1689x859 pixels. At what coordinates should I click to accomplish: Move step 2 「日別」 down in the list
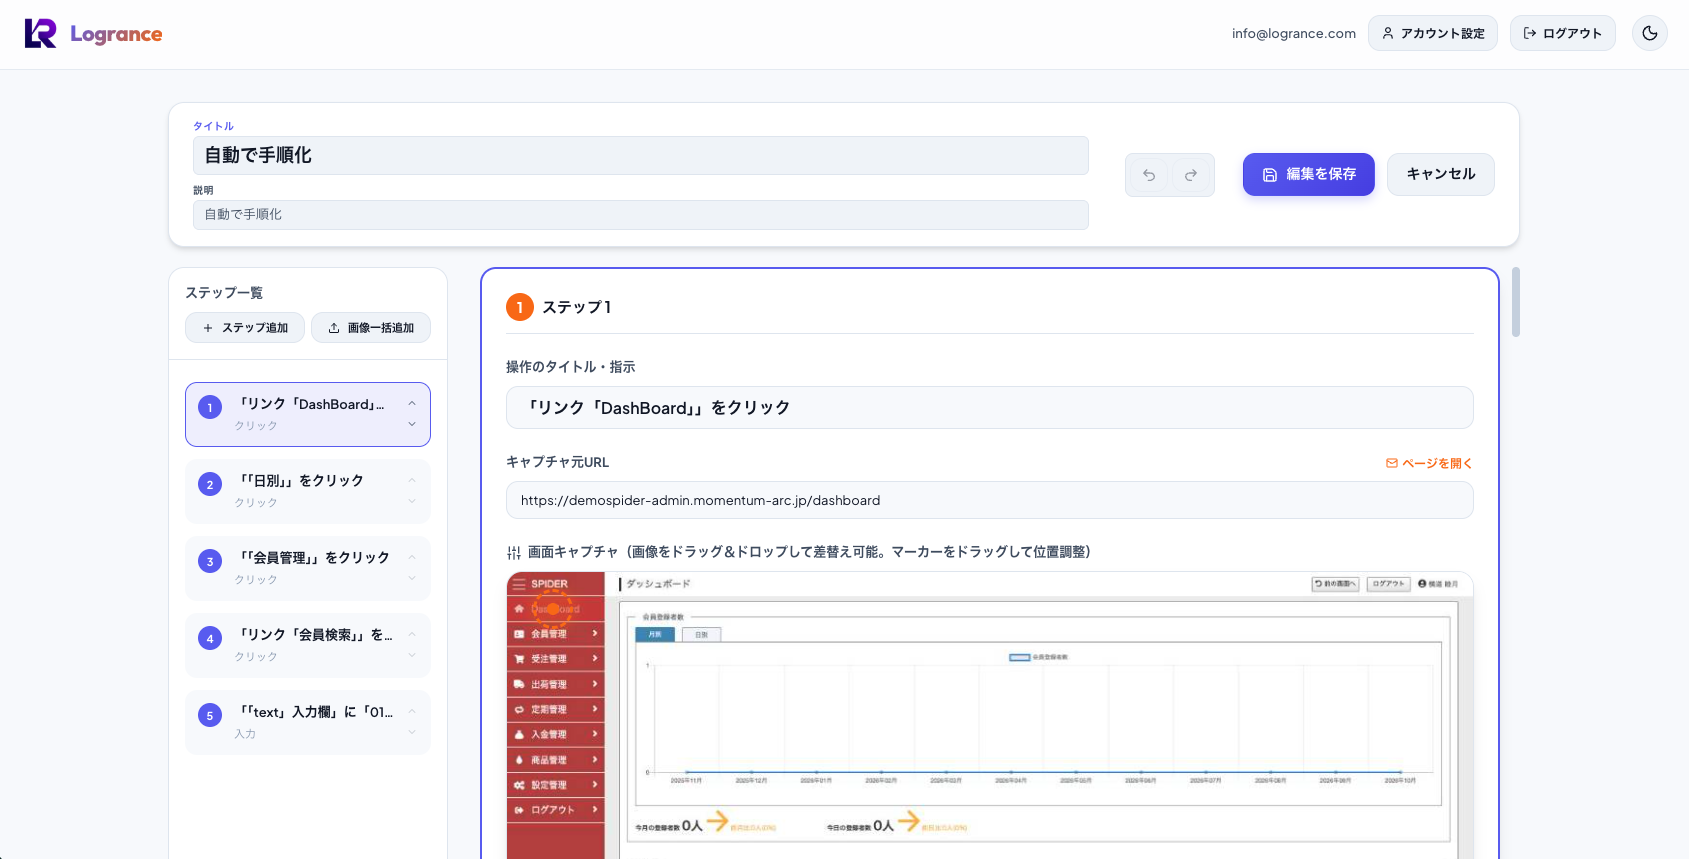(x=412, y=502)
